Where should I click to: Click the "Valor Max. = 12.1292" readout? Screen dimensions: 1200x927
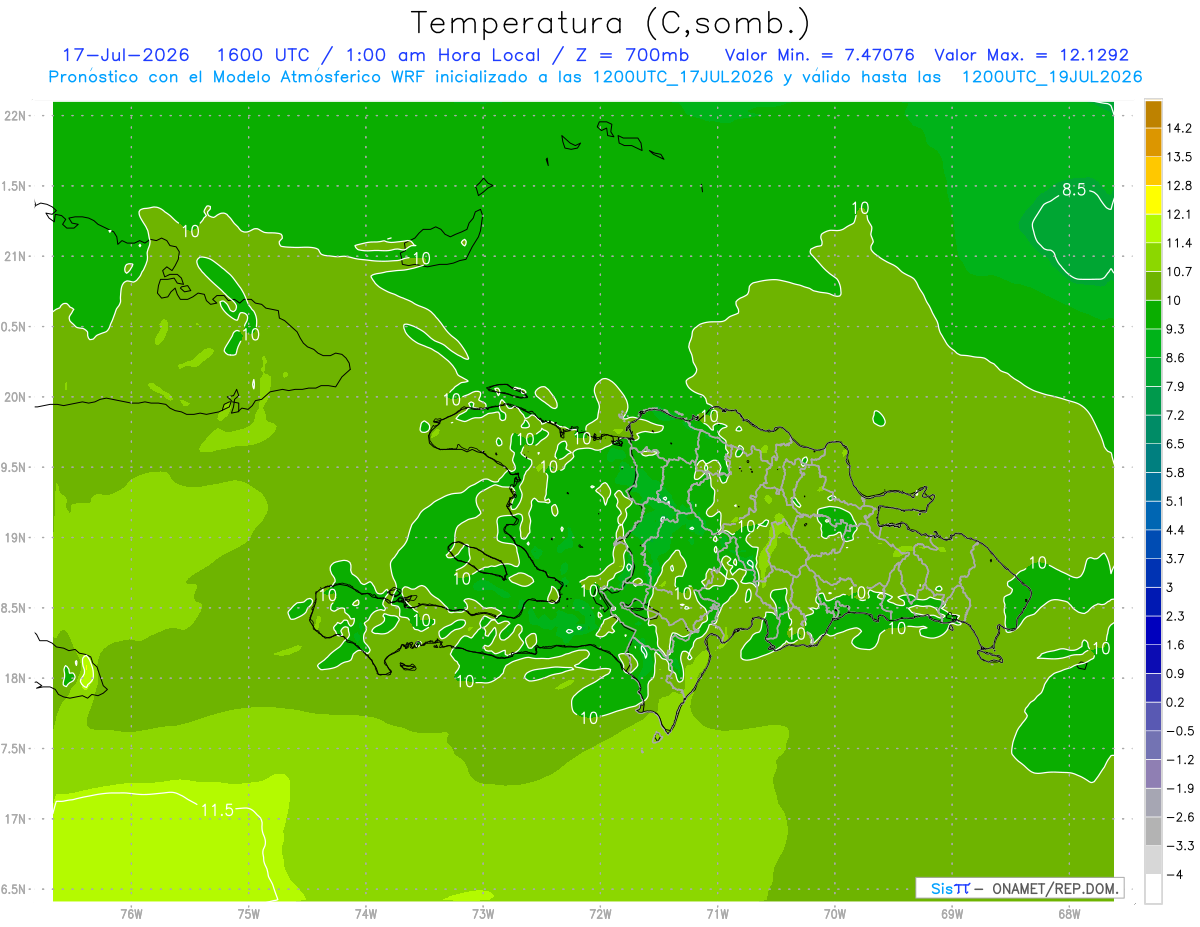click(x=1031, y=55)
